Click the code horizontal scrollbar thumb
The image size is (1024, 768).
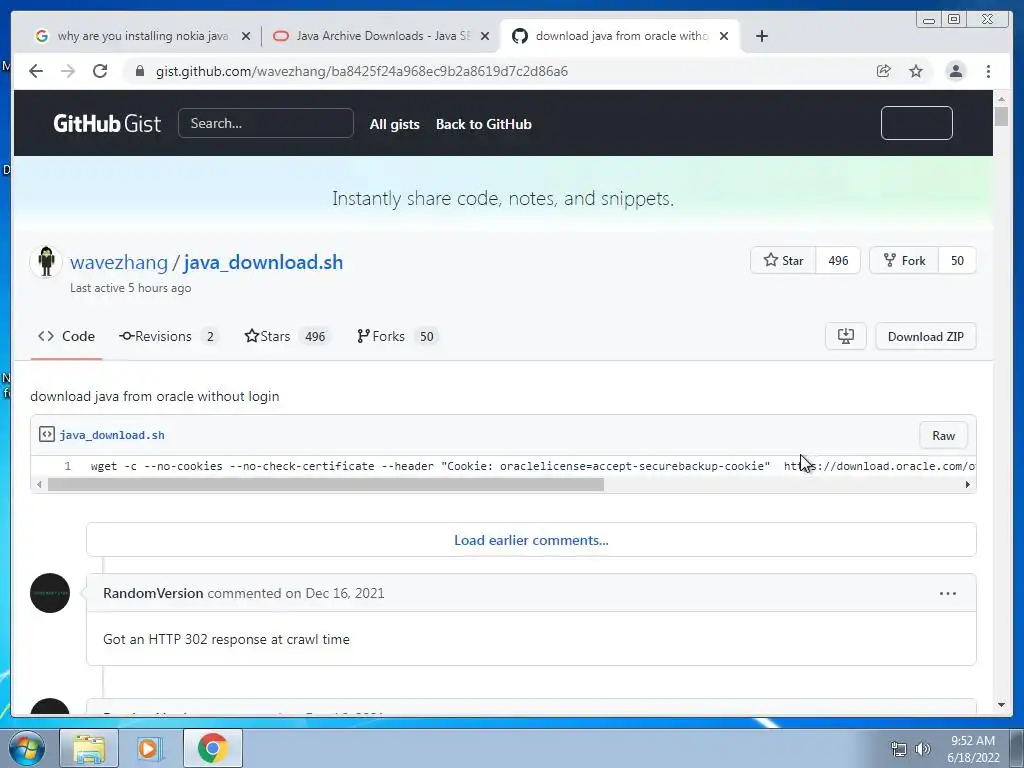(326, 485)
